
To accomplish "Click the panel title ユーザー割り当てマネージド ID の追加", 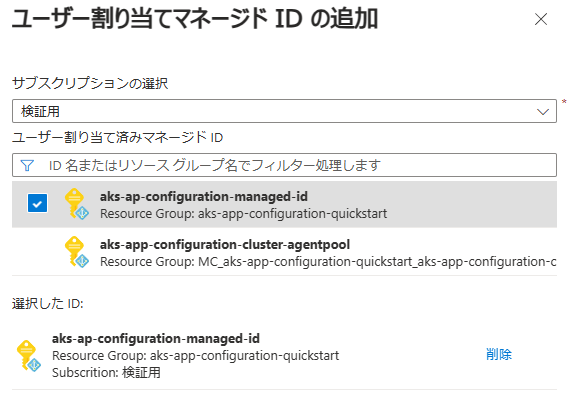I will (x=195, y=19).
